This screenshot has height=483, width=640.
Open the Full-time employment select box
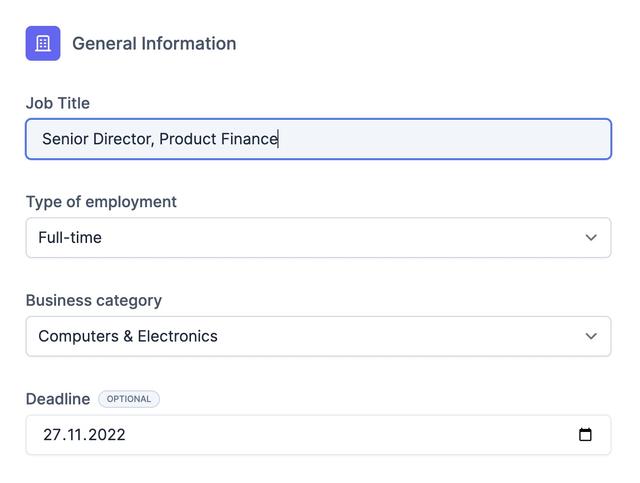pos(300,238)
